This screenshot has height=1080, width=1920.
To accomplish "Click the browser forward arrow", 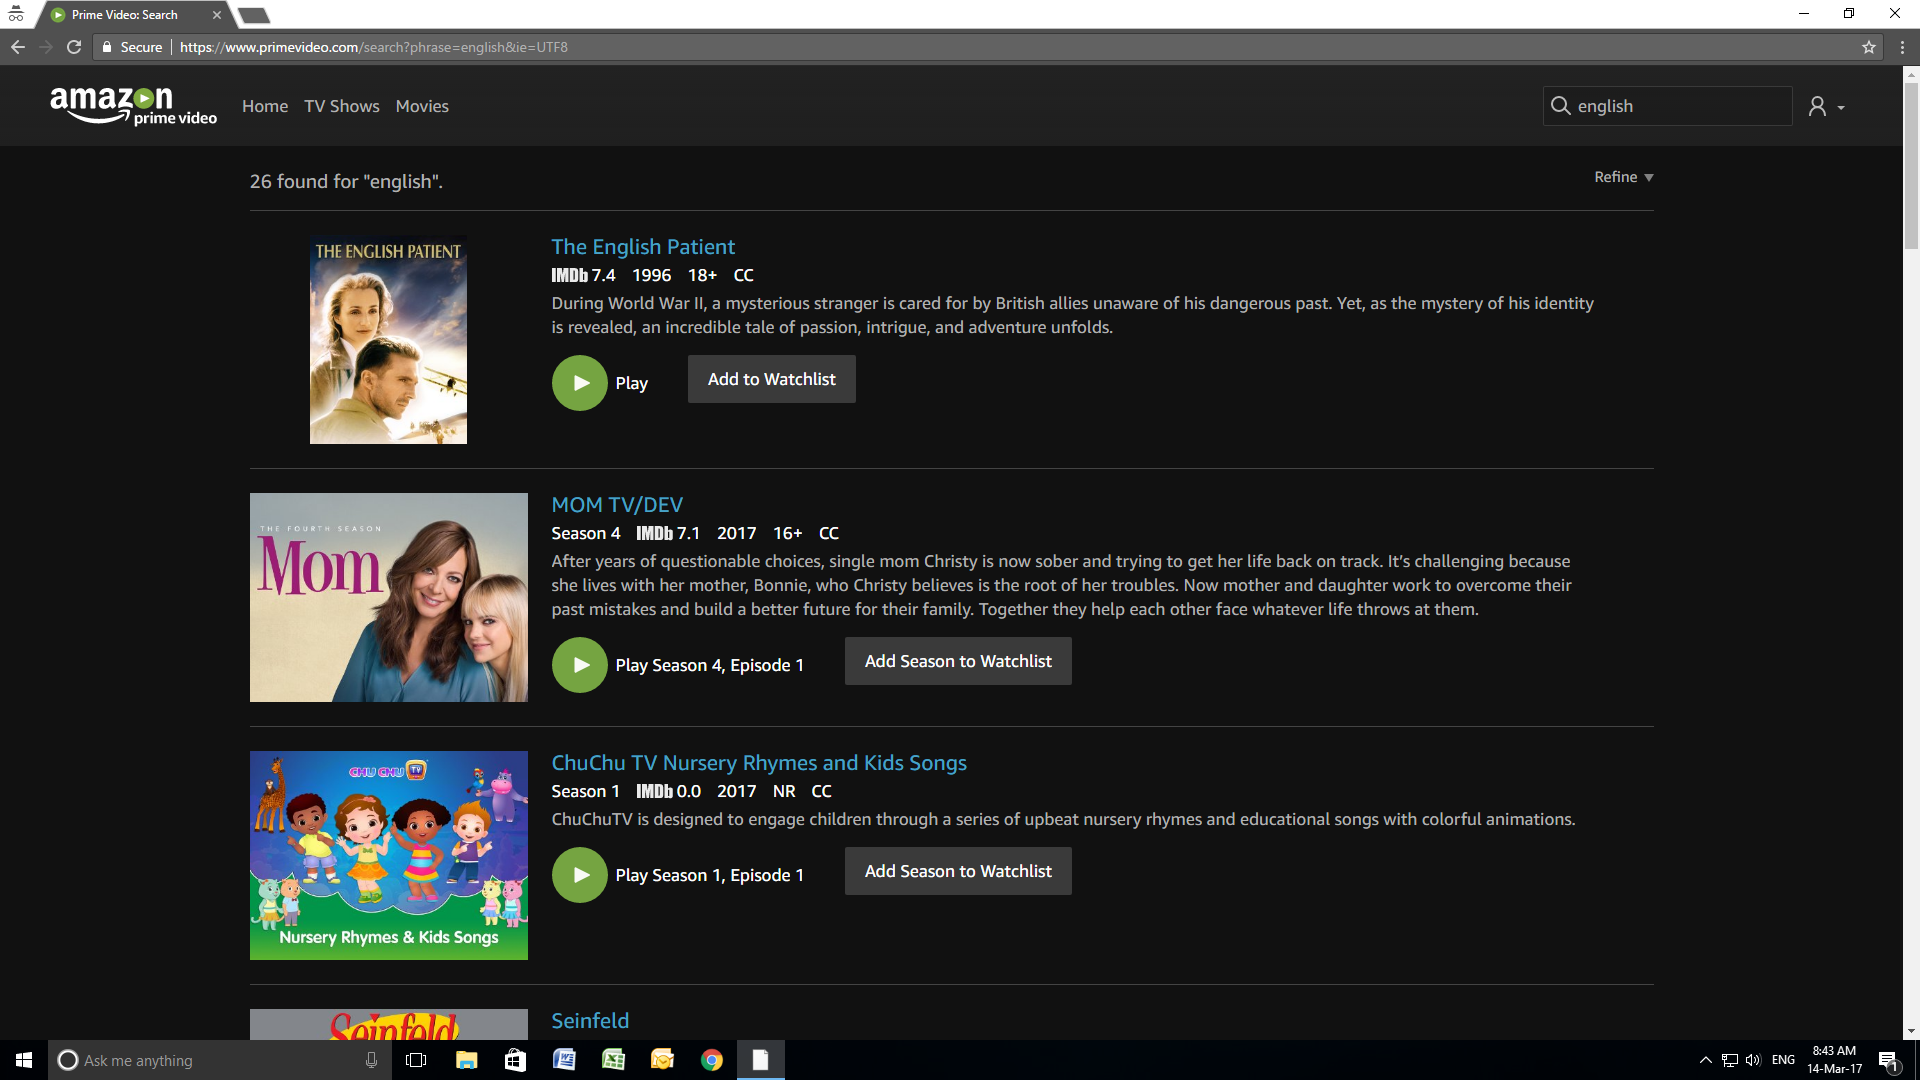I will (46, 47).
